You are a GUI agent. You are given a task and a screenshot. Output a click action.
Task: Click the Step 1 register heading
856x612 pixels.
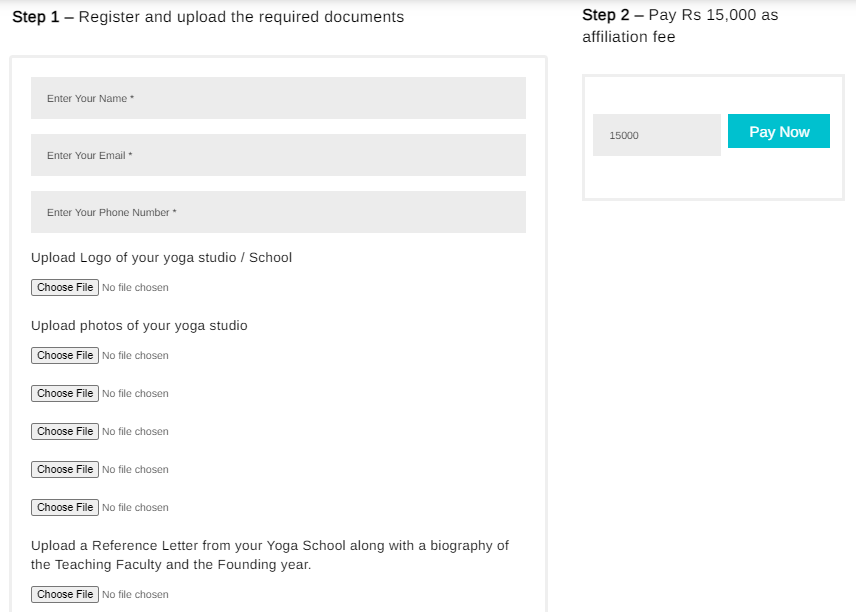point(208,17)
